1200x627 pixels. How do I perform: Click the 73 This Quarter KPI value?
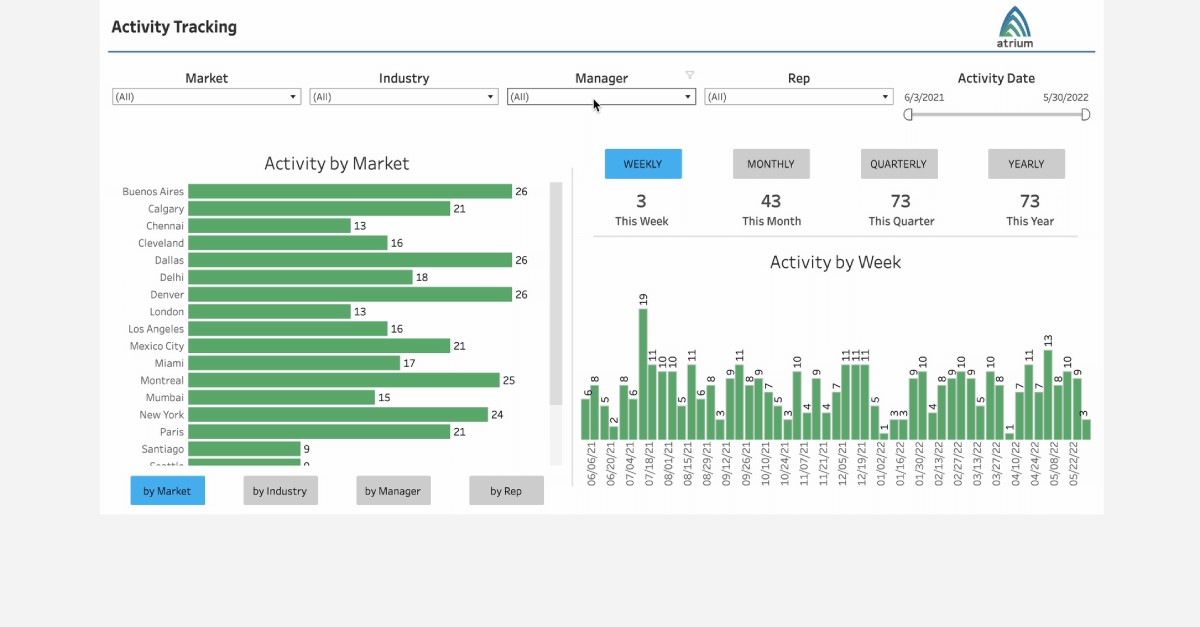[901, 201]
